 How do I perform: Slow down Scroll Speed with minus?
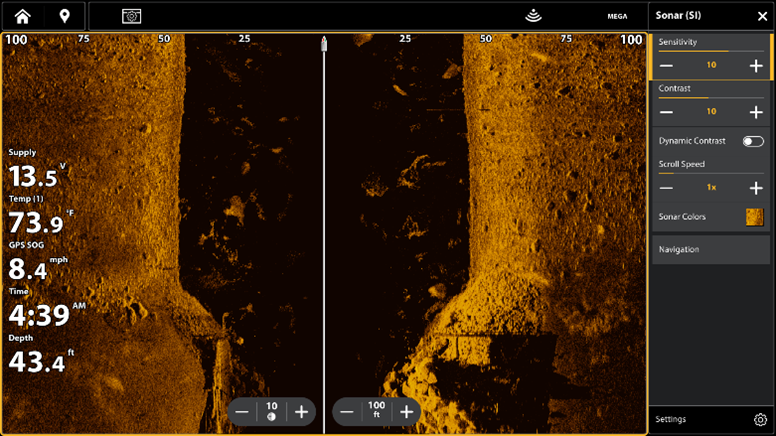(667, 188)
